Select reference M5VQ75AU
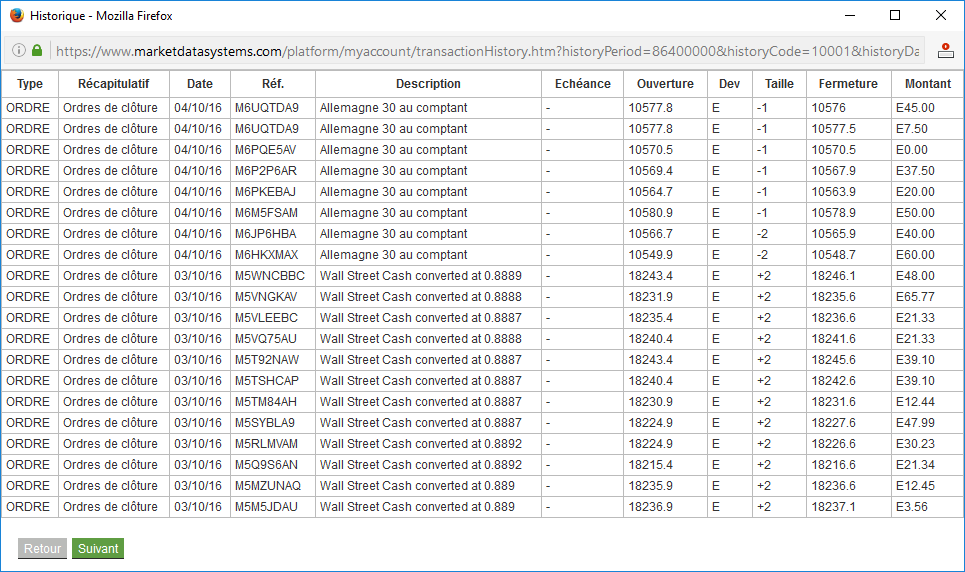Image resolution: width=965 pixels, height=572 pixels. click(265, 338)
